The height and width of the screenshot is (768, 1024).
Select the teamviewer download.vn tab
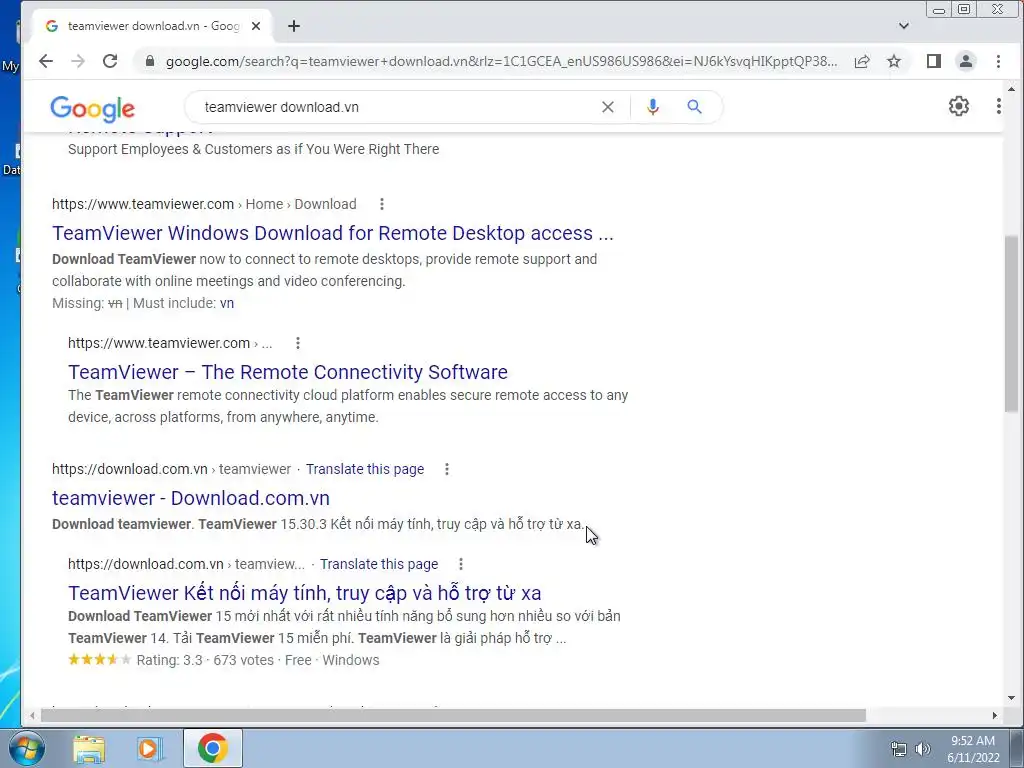(x=153, y=26)
